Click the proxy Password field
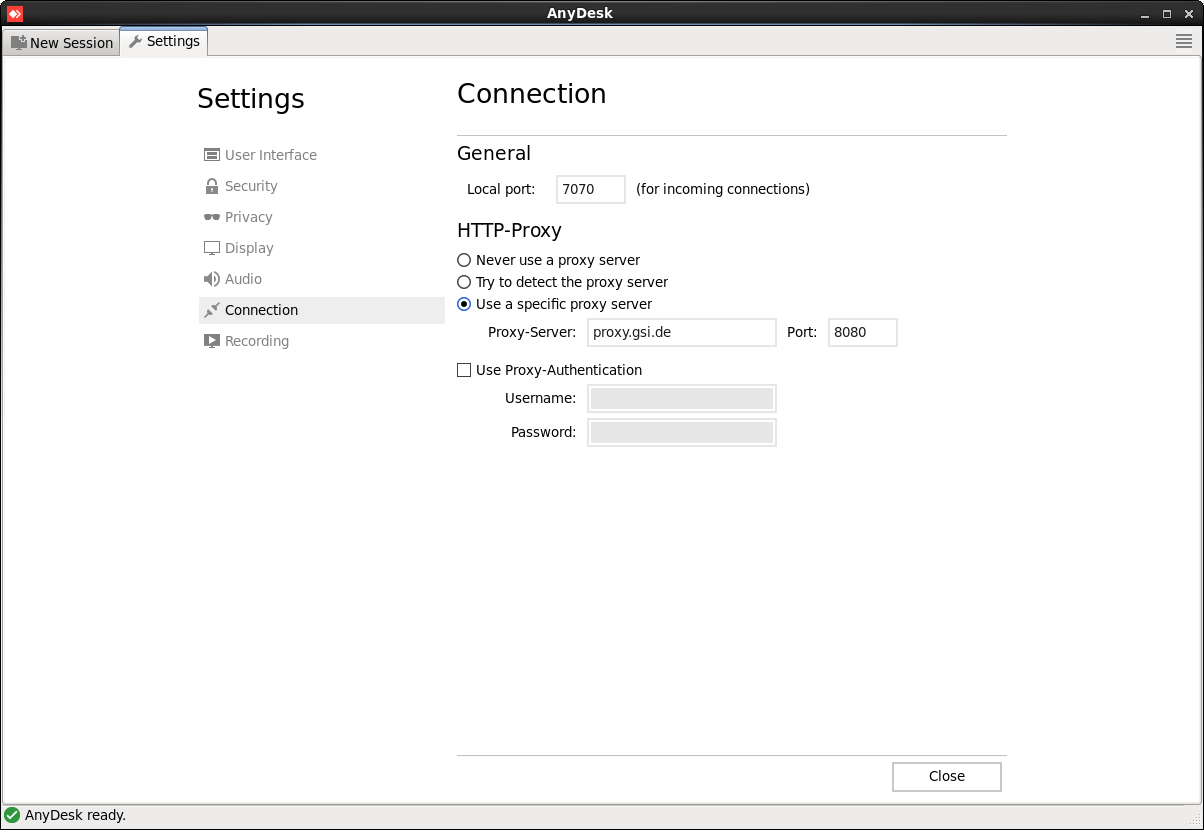 pyautogui.click(x=682, y=432)
